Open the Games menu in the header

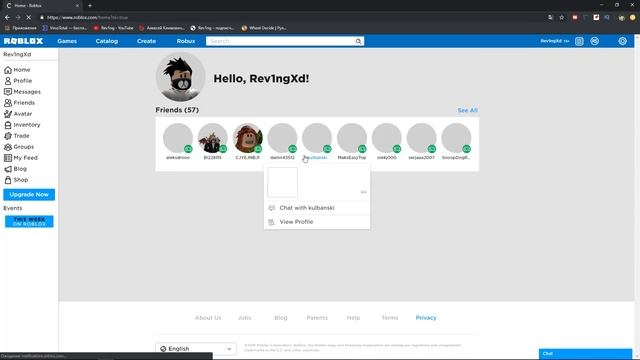[67, 41]
